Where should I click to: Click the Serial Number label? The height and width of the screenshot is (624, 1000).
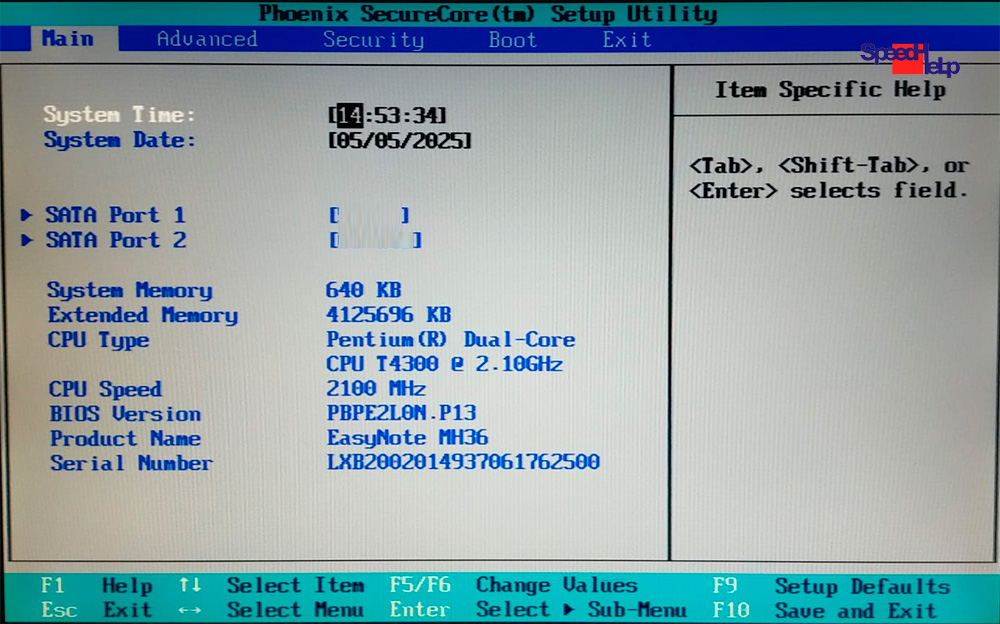coord(131,463)
